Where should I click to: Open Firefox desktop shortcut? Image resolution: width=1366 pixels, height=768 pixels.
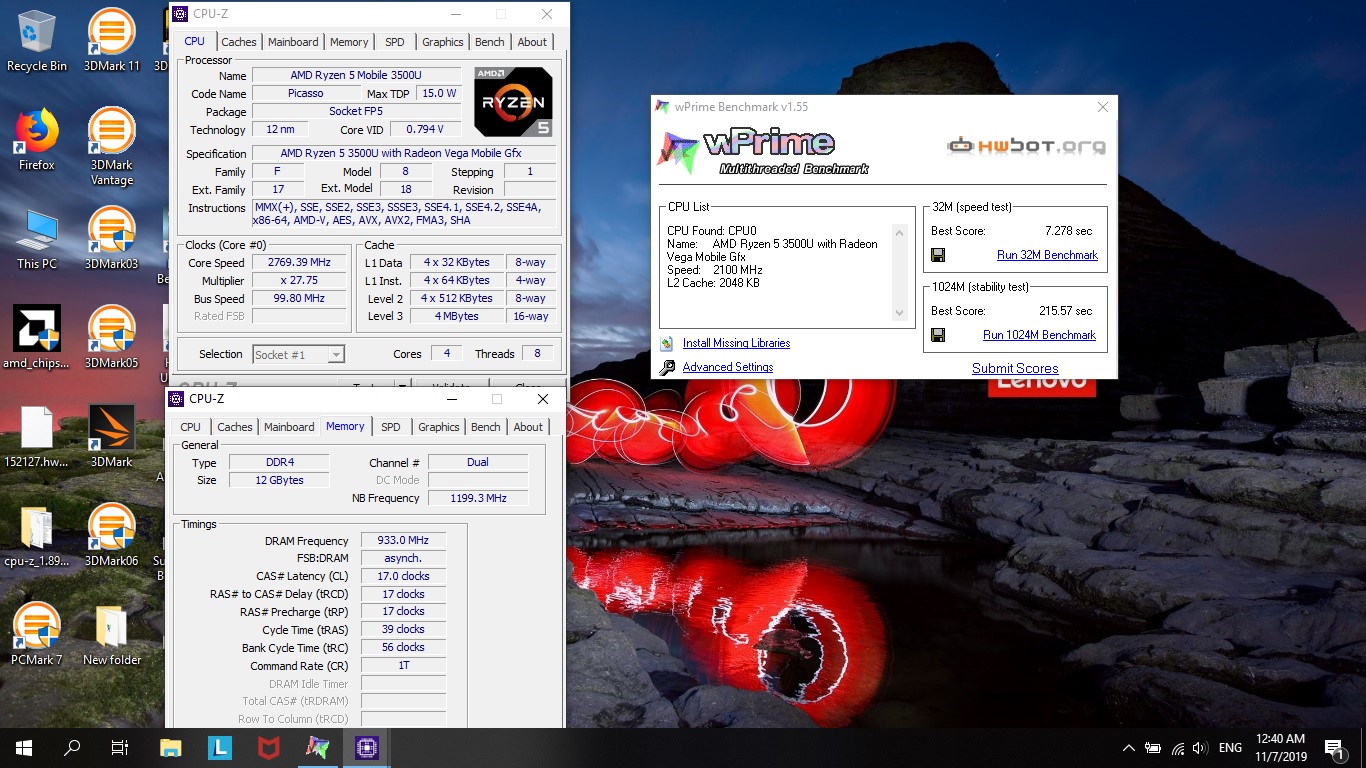tap(37, 139)
